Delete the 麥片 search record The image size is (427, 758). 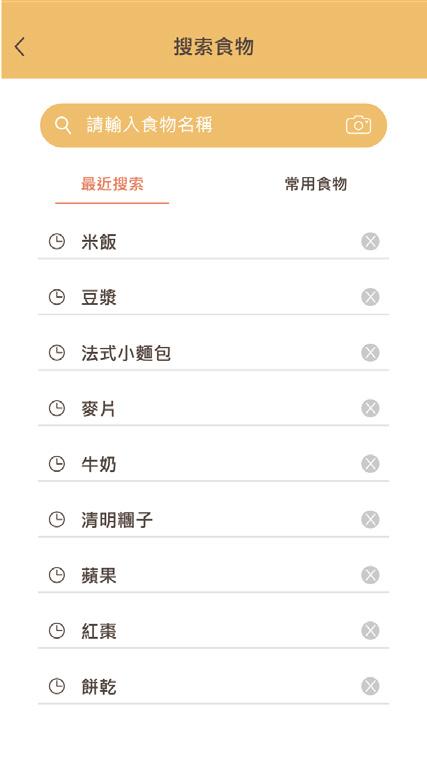[x=370, y=408]
